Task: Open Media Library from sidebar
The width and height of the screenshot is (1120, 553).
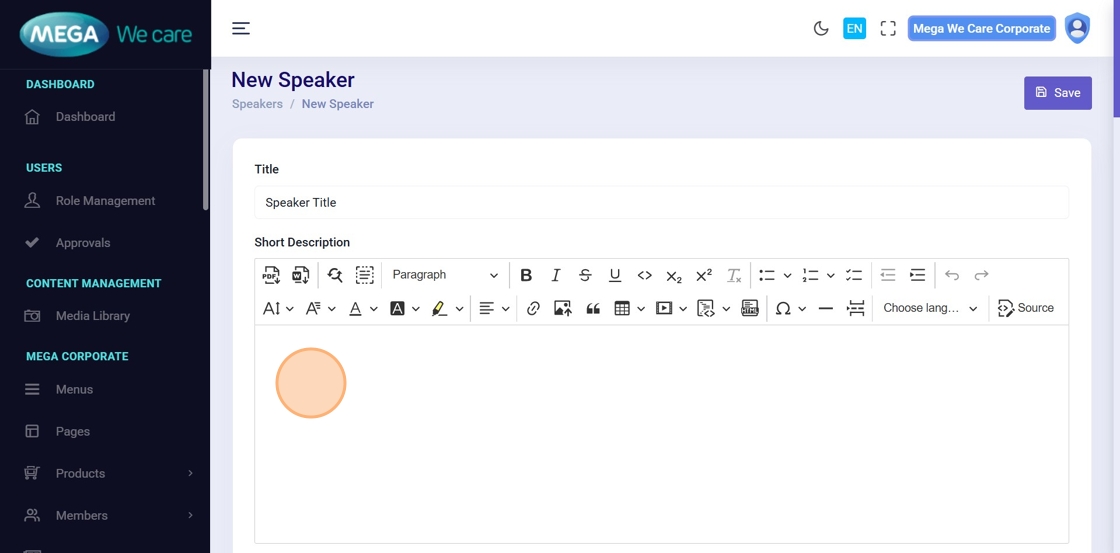Action: (93, 316)
